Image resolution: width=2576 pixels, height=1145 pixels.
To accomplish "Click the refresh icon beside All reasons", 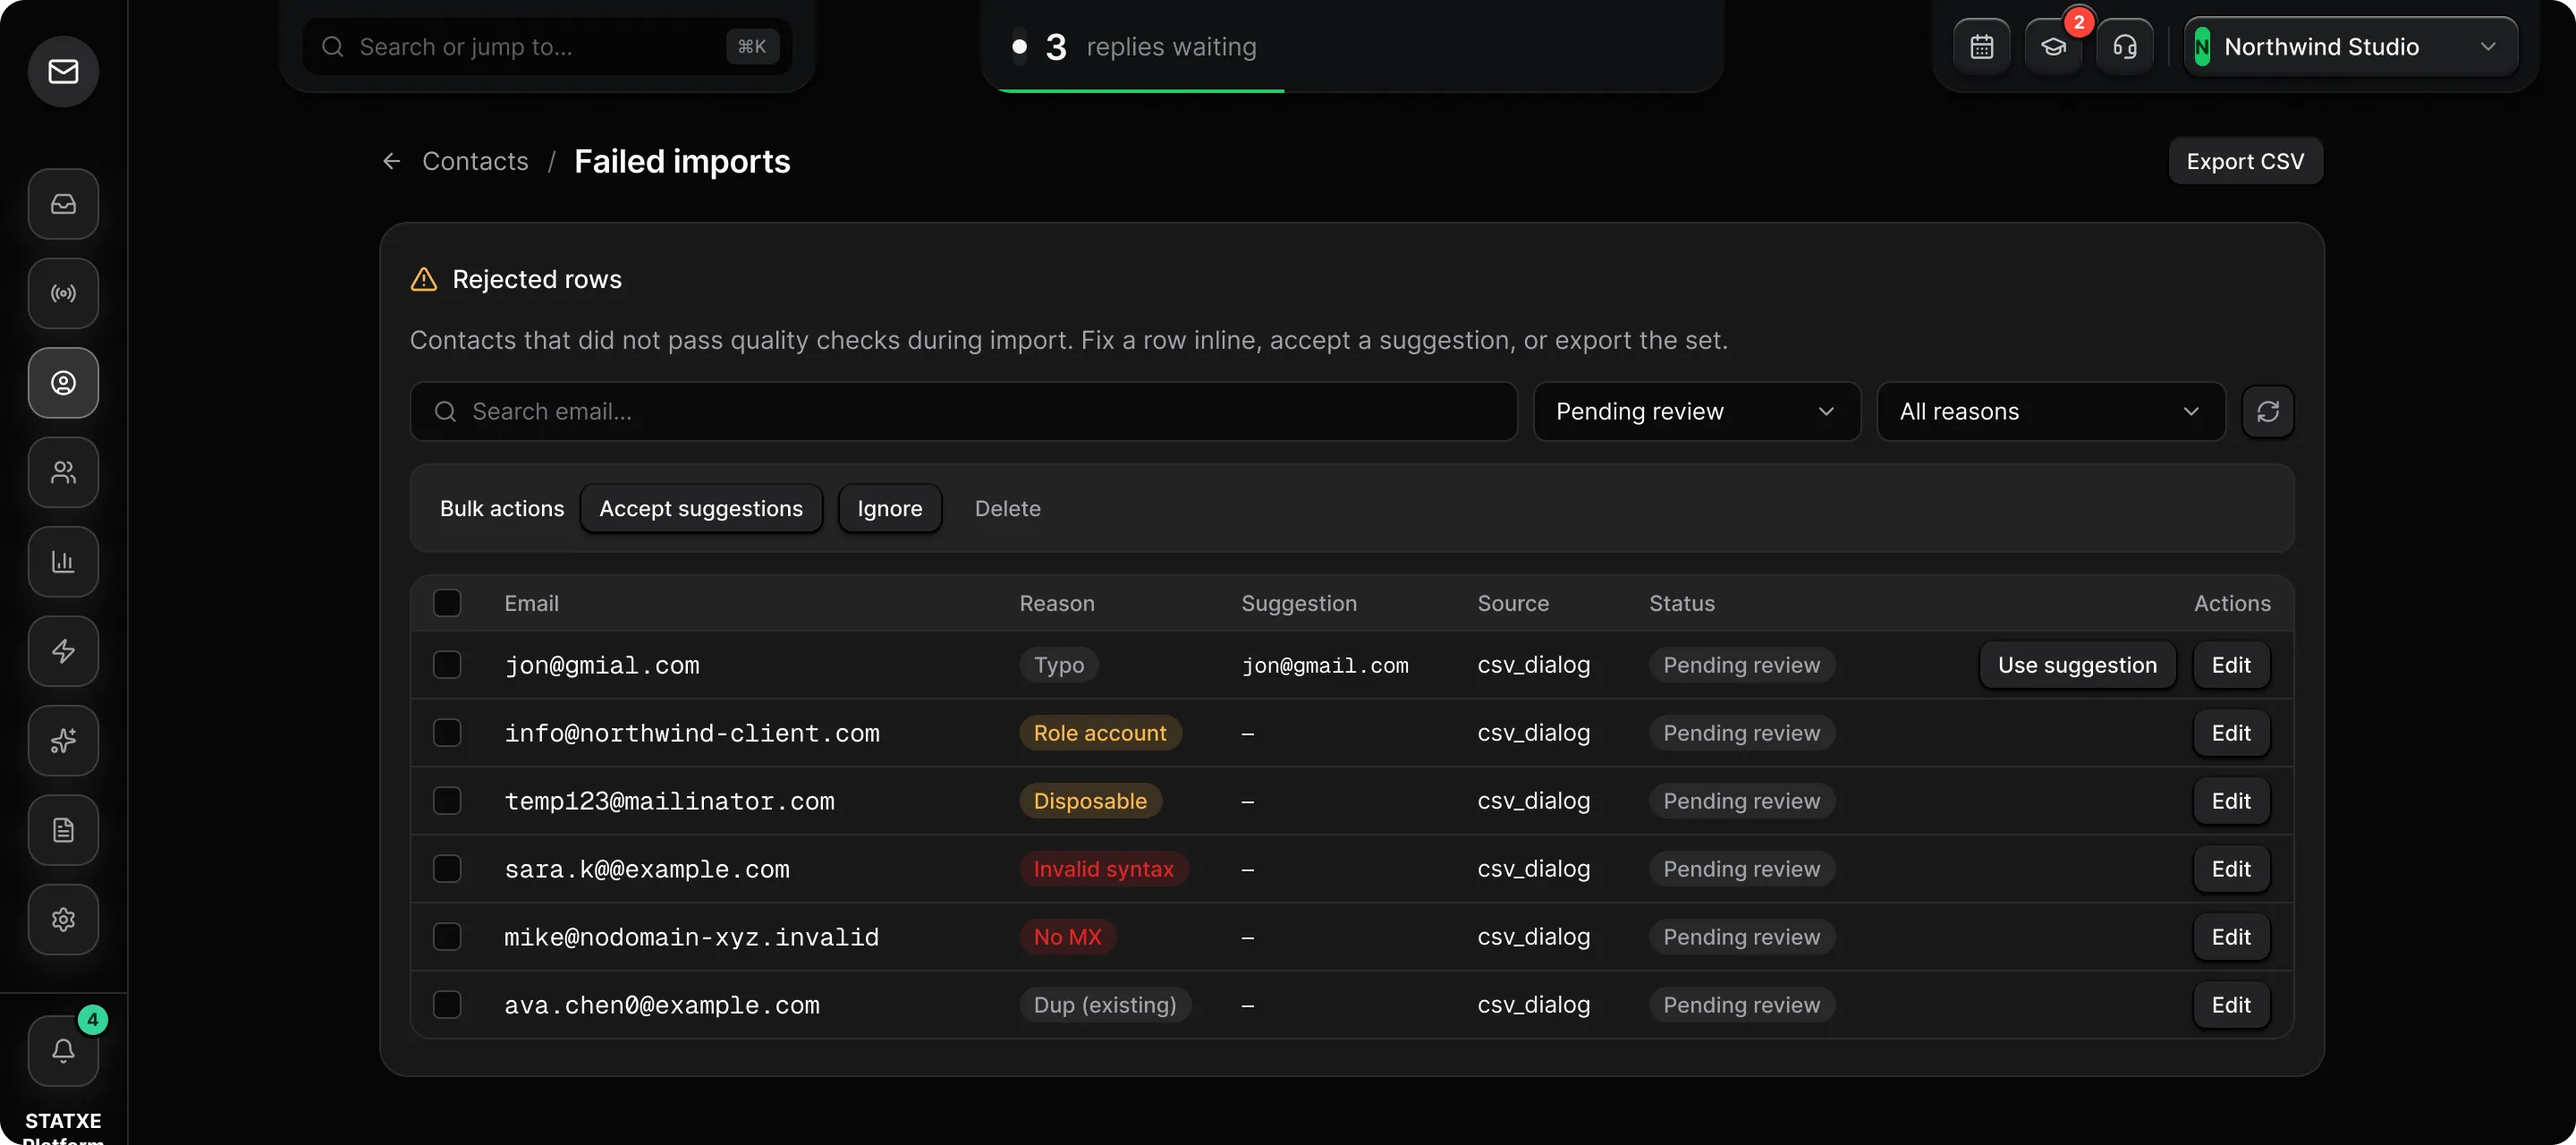I will point(2267,411).
